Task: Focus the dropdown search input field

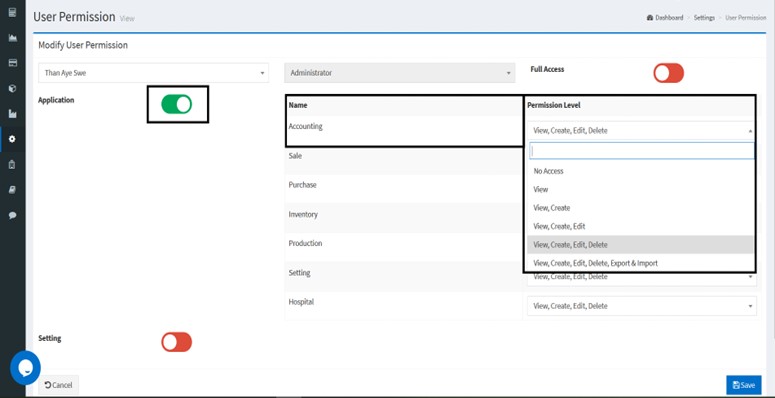Action: (642, 151)
